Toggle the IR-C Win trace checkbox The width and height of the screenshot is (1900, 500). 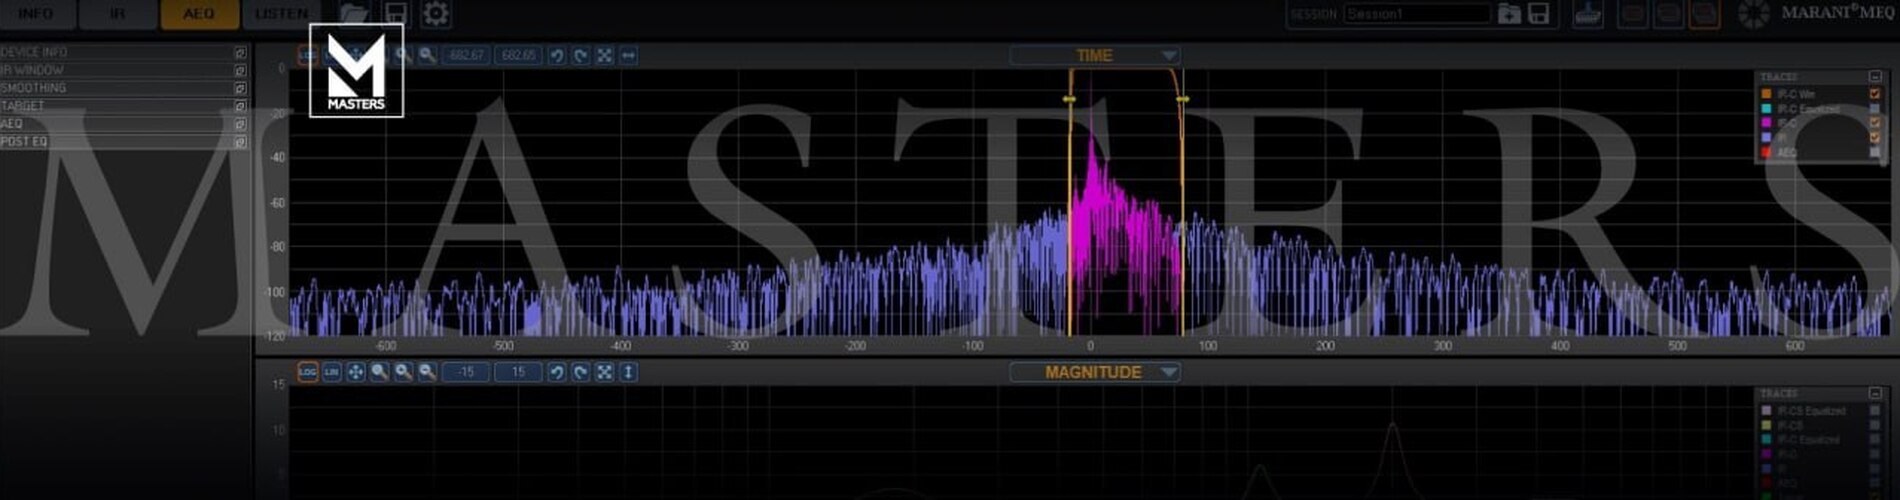[1875, 94]
